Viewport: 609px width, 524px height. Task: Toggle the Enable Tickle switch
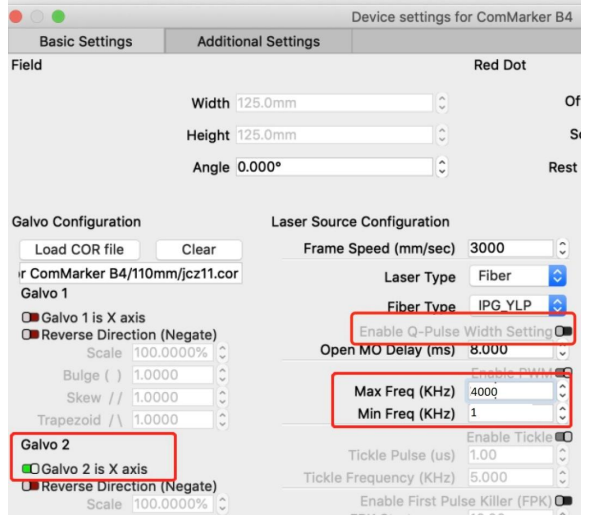tap(567, 436)
